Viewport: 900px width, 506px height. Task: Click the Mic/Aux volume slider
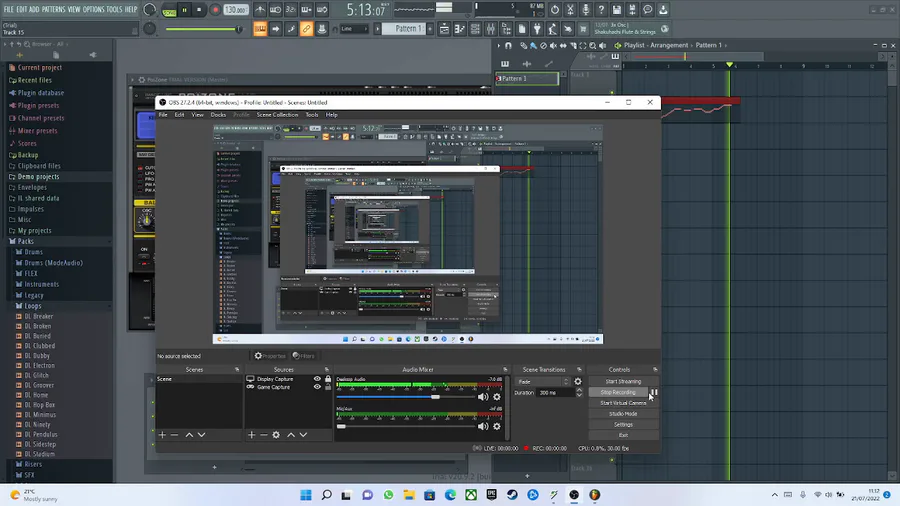405,426
